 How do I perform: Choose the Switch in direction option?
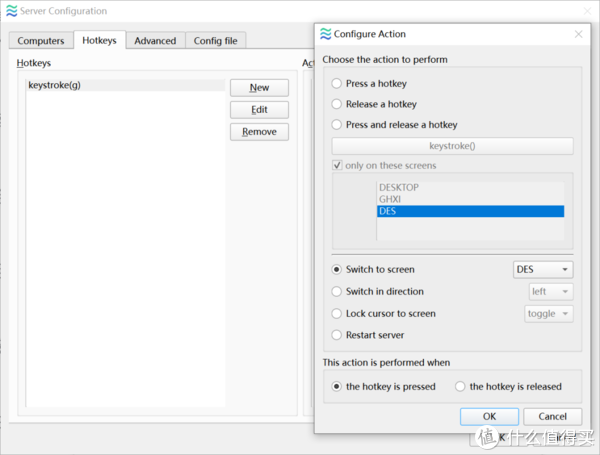pos(336,292)
